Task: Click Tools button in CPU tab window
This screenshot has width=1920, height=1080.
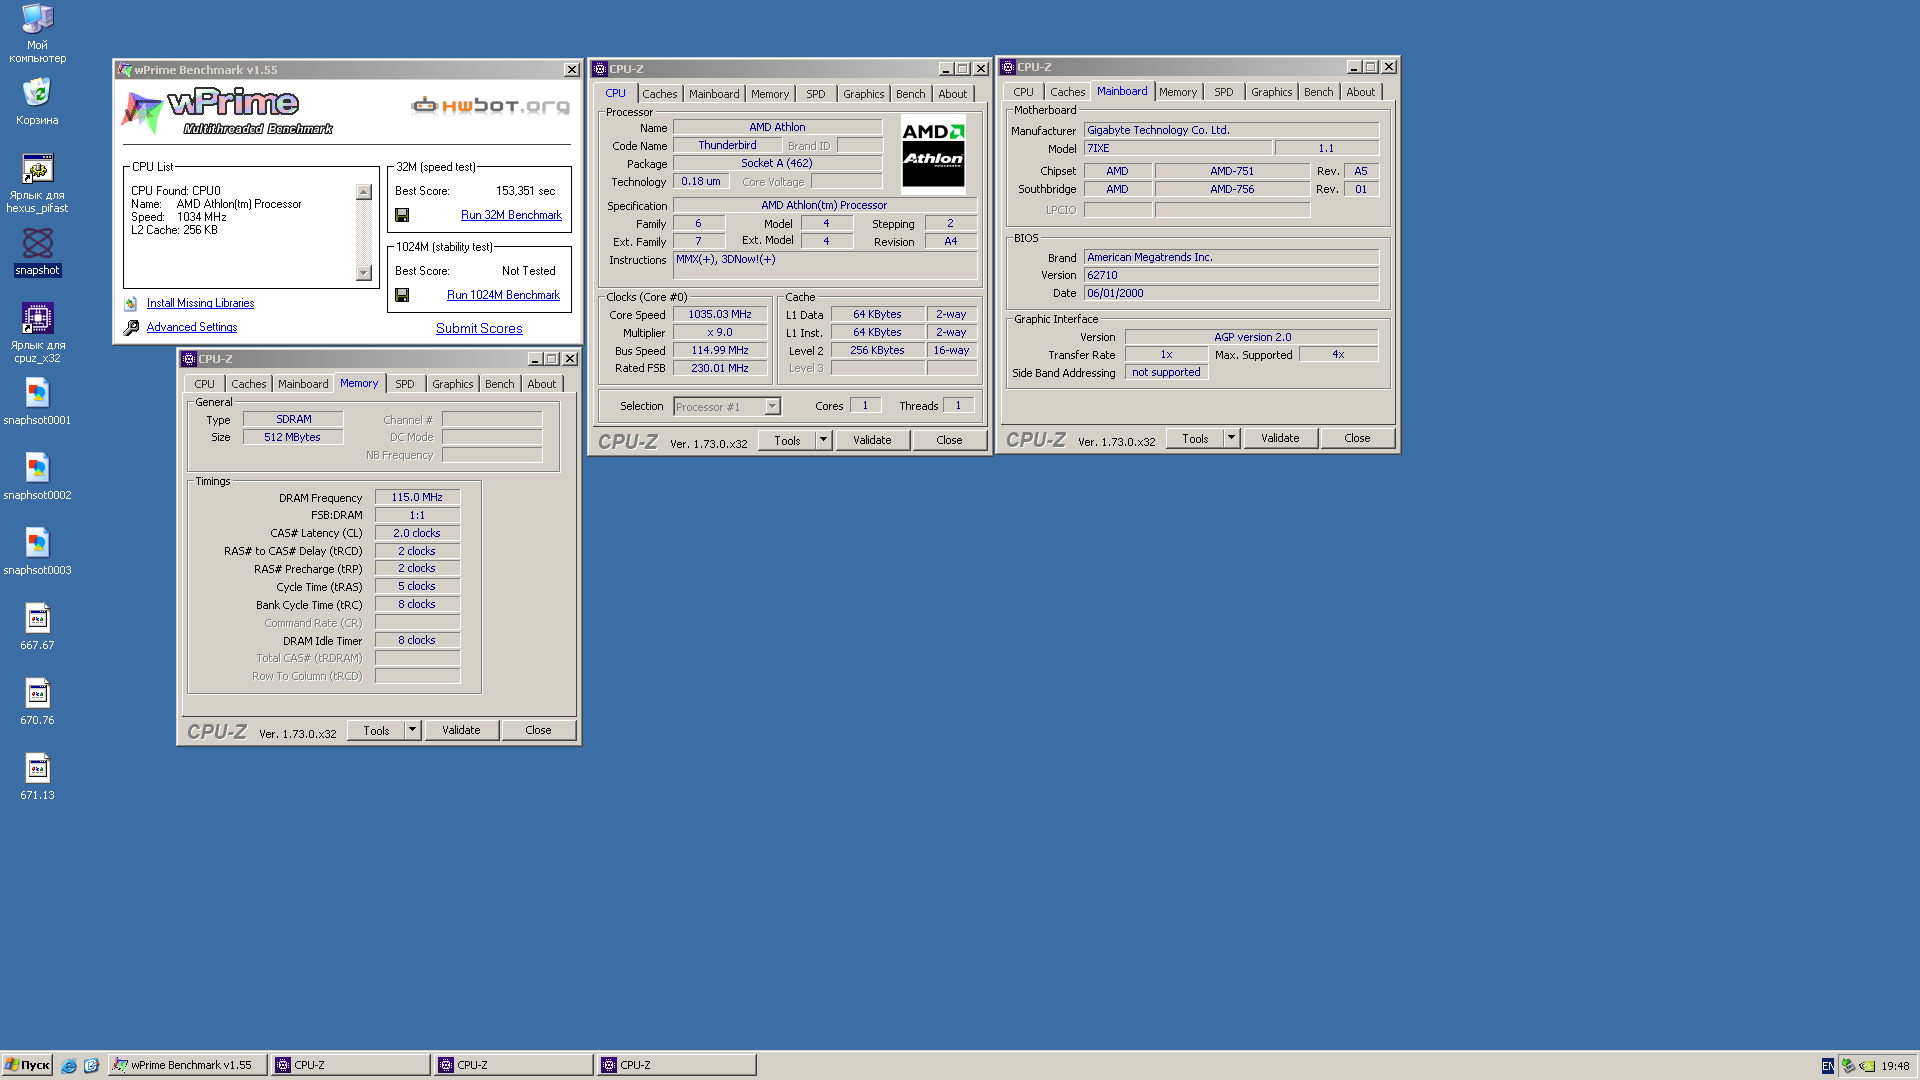Action: tap(787, 440)
